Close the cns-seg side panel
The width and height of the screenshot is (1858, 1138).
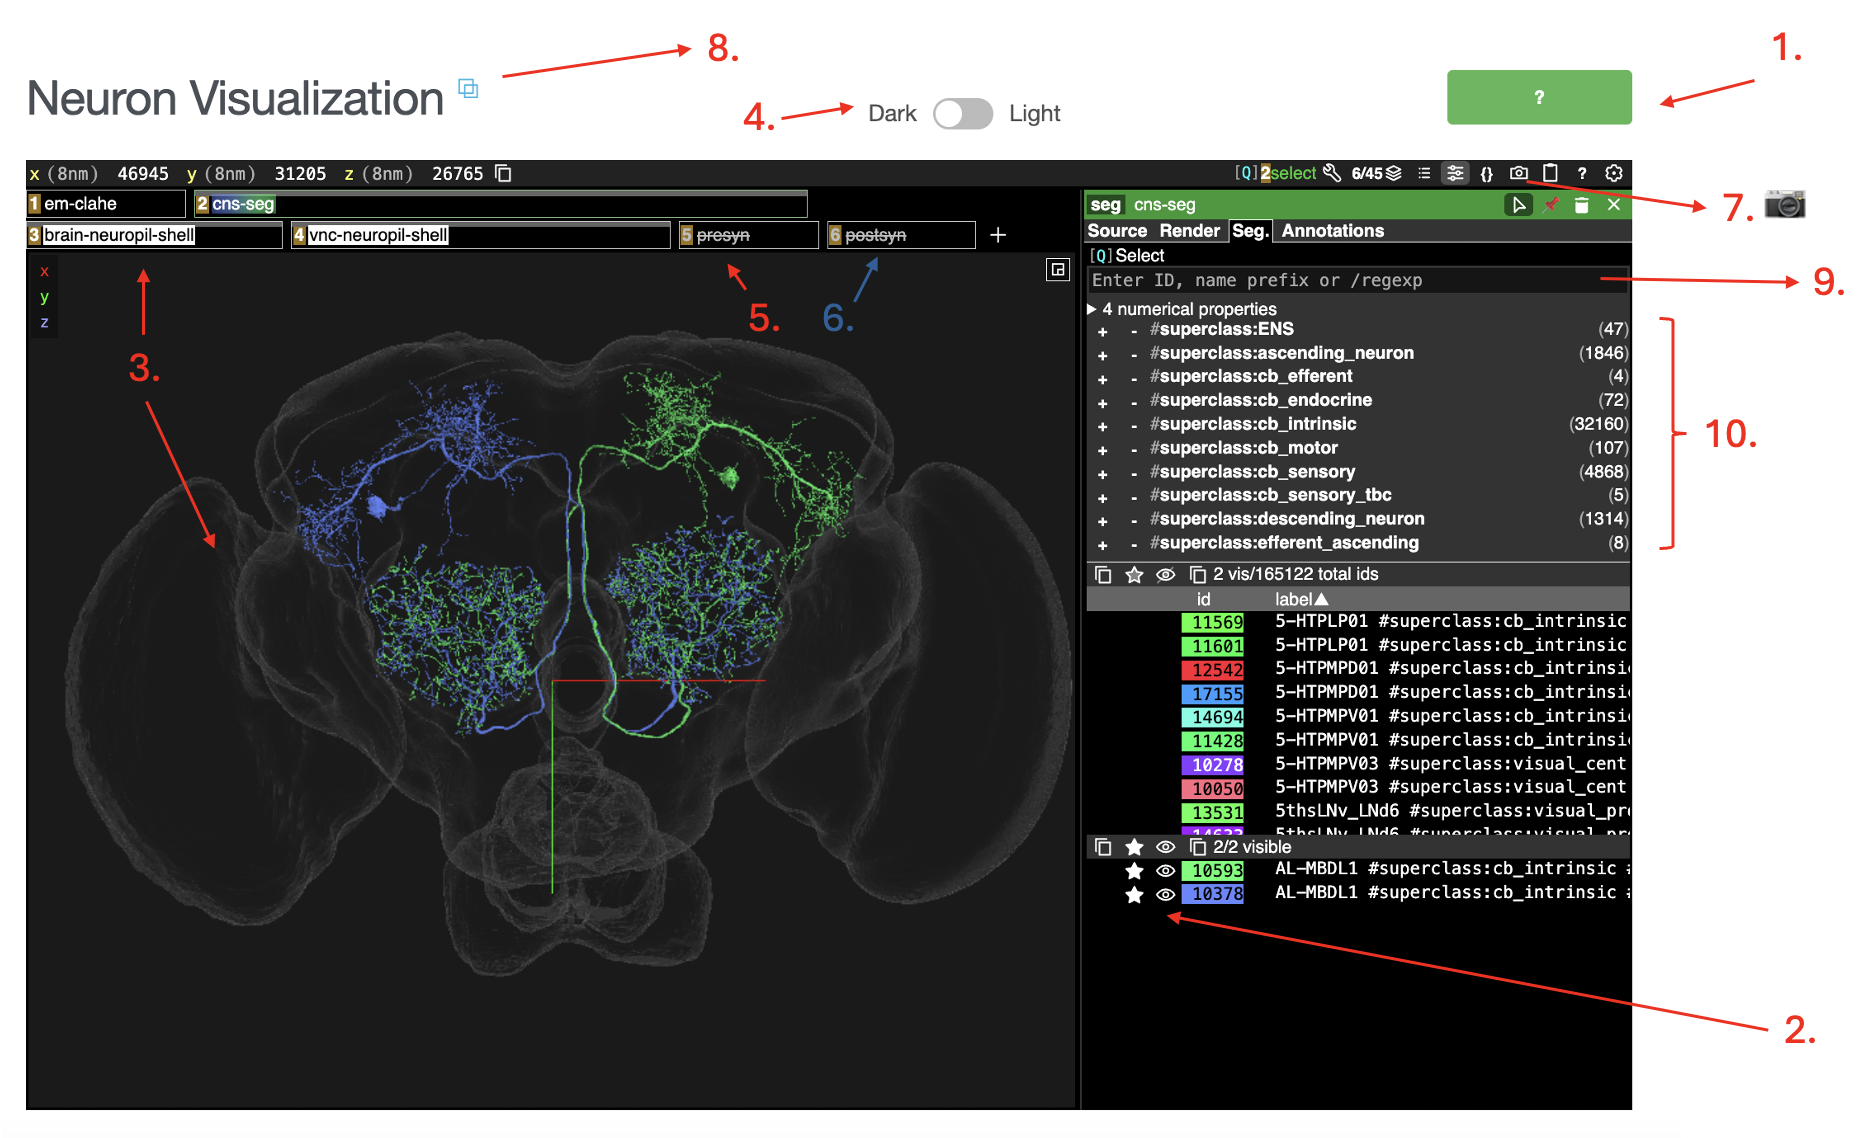[1613, 205]
